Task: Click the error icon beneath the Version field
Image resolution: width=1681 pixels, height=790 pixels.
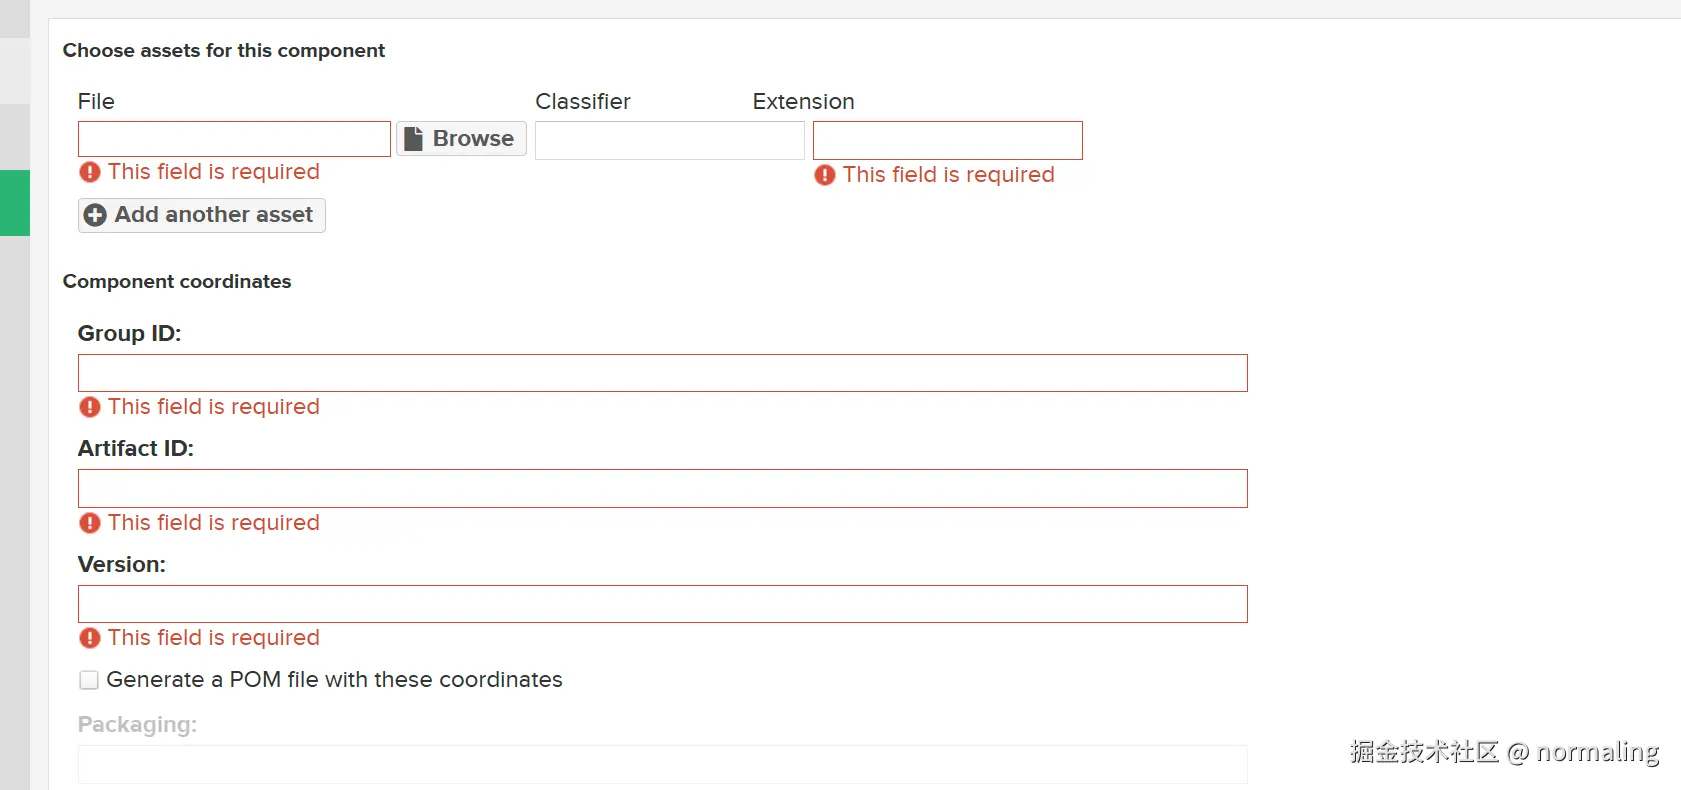Action: pos(90,638)
